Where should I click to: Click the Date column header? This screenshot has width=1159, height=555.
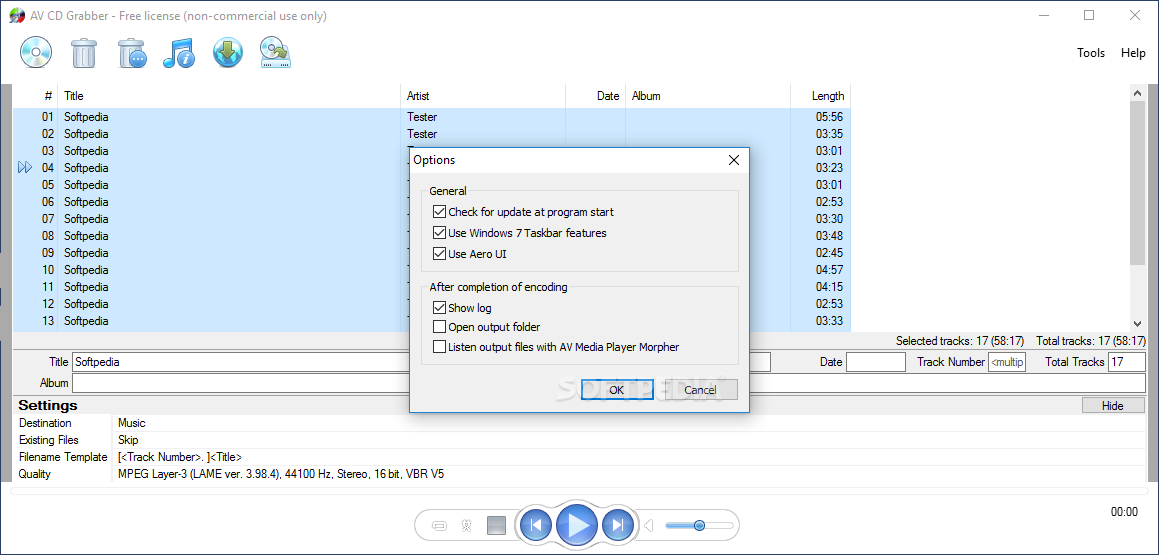pyautogui.click(x=595, y=96)
